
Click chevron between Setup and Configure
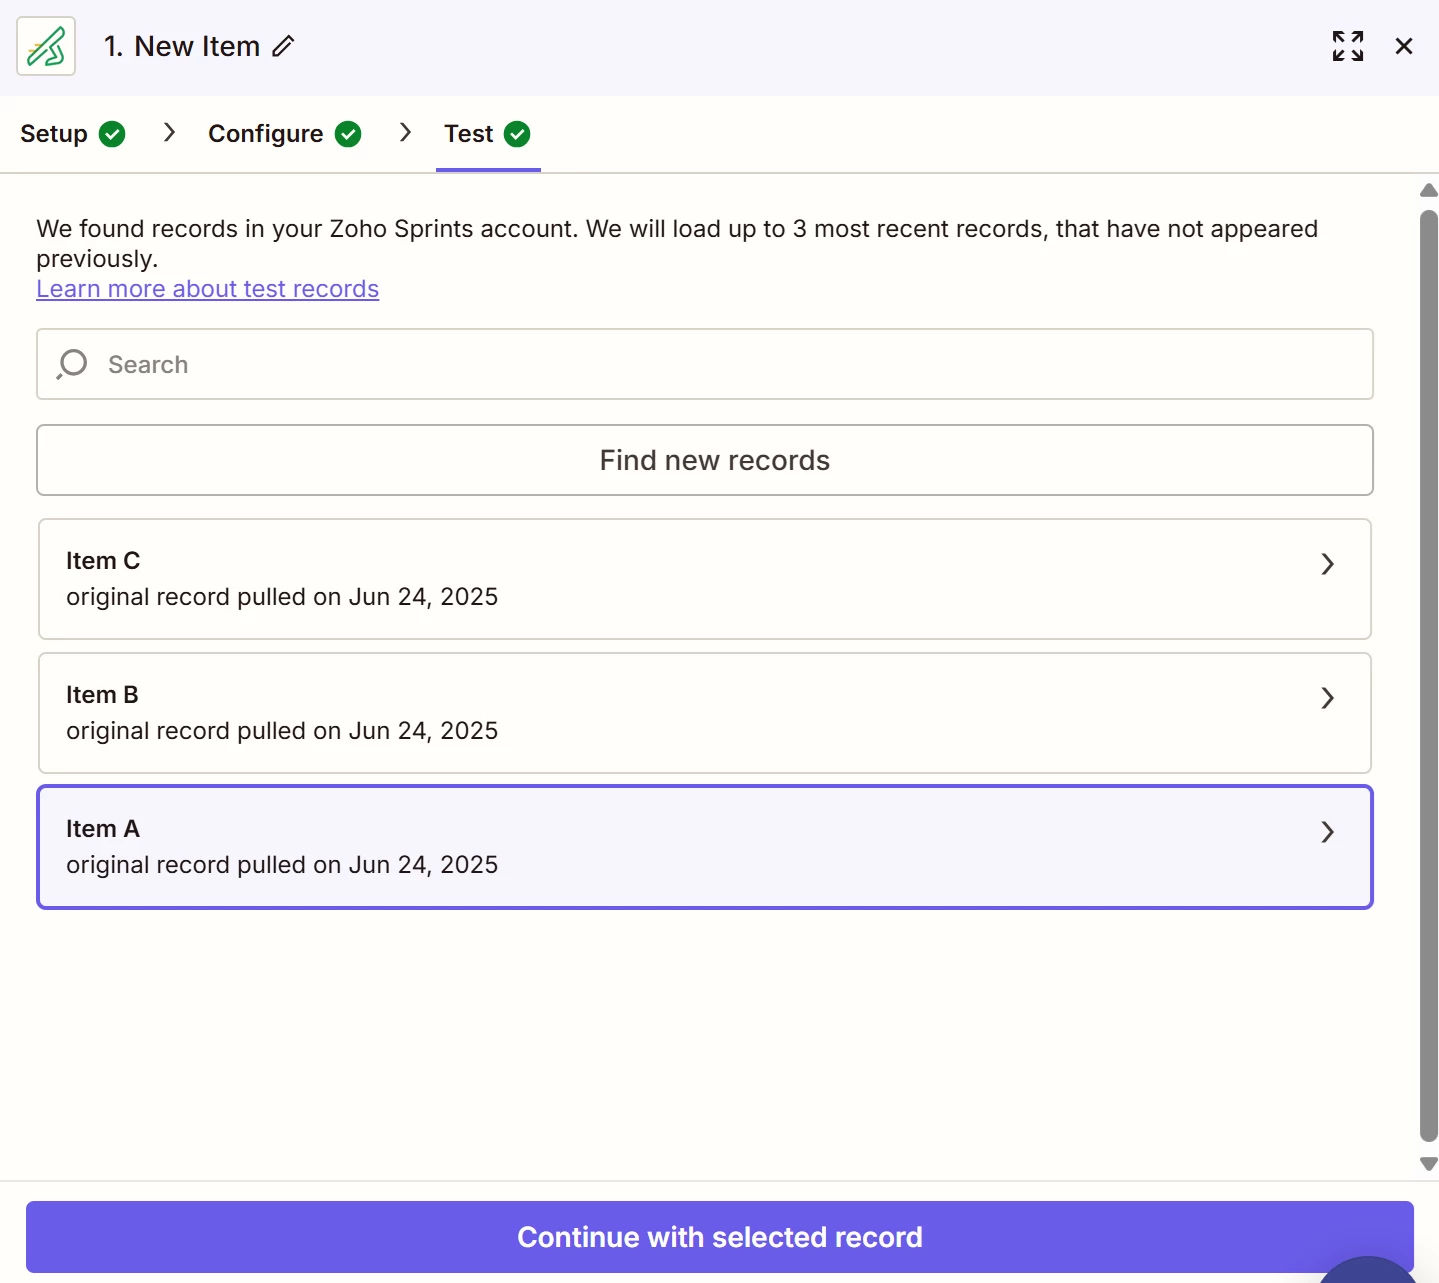tap(169, 132)
